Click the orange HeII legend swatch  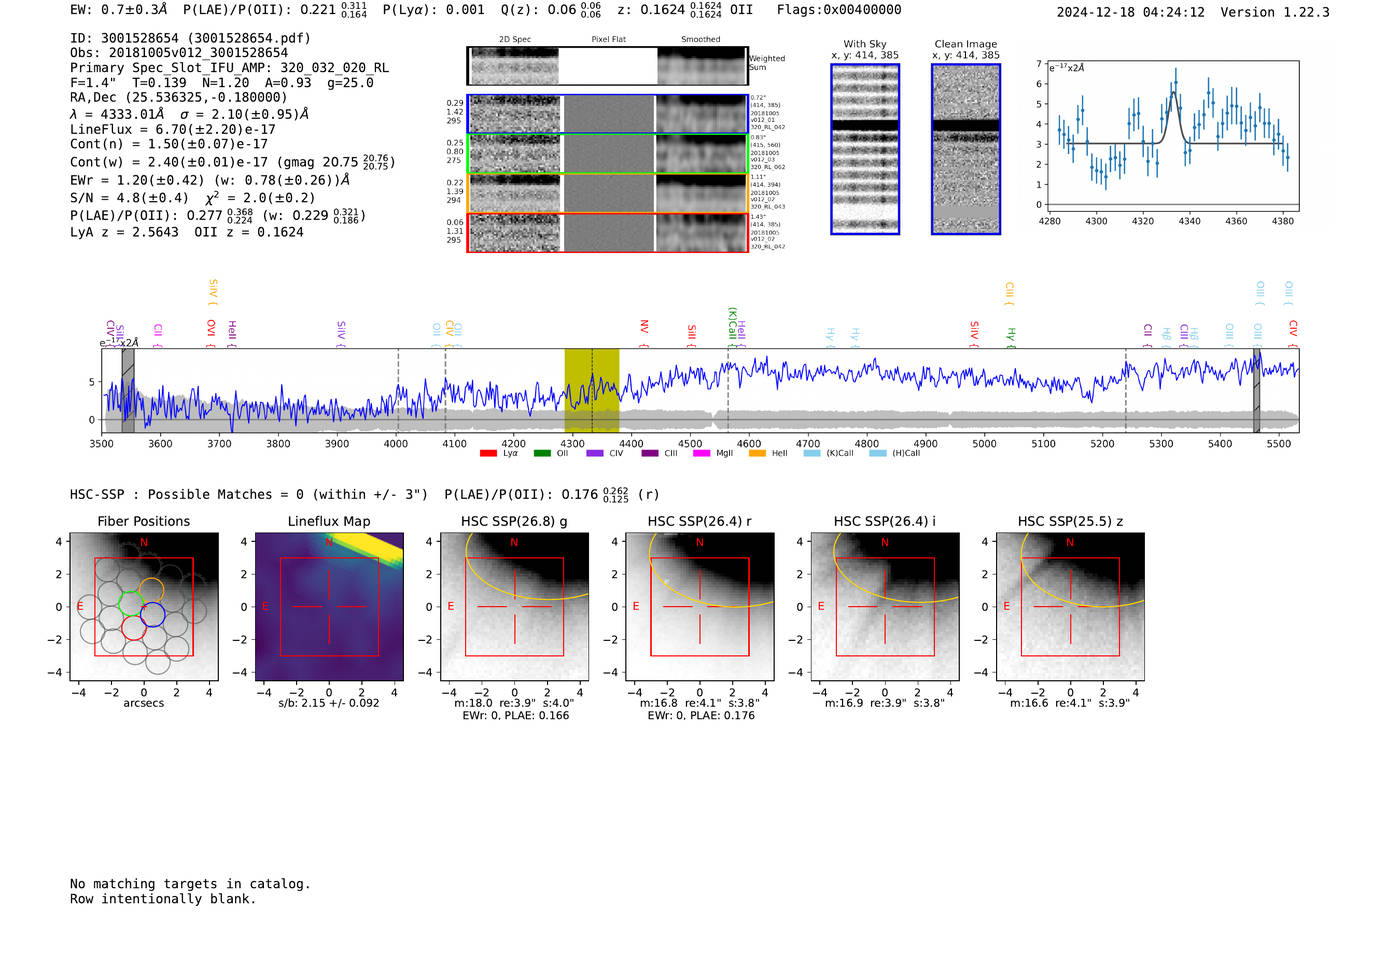point(757,454)
